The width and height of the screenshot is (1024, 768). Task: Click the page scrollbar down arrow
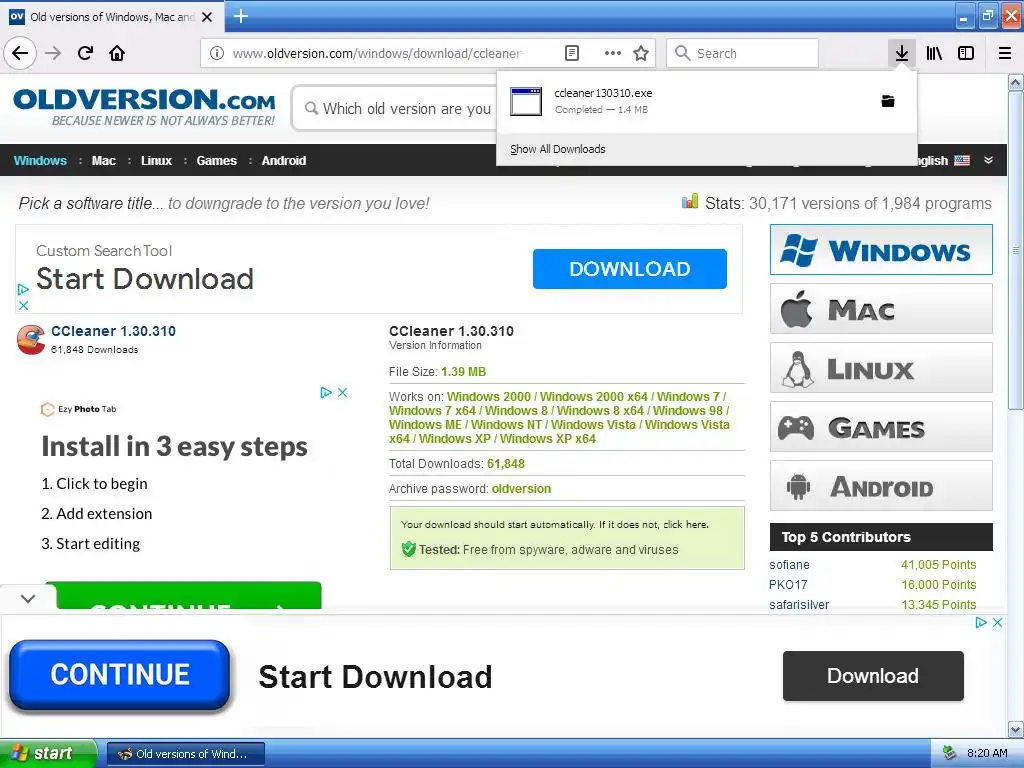[x=1016, y=729]
